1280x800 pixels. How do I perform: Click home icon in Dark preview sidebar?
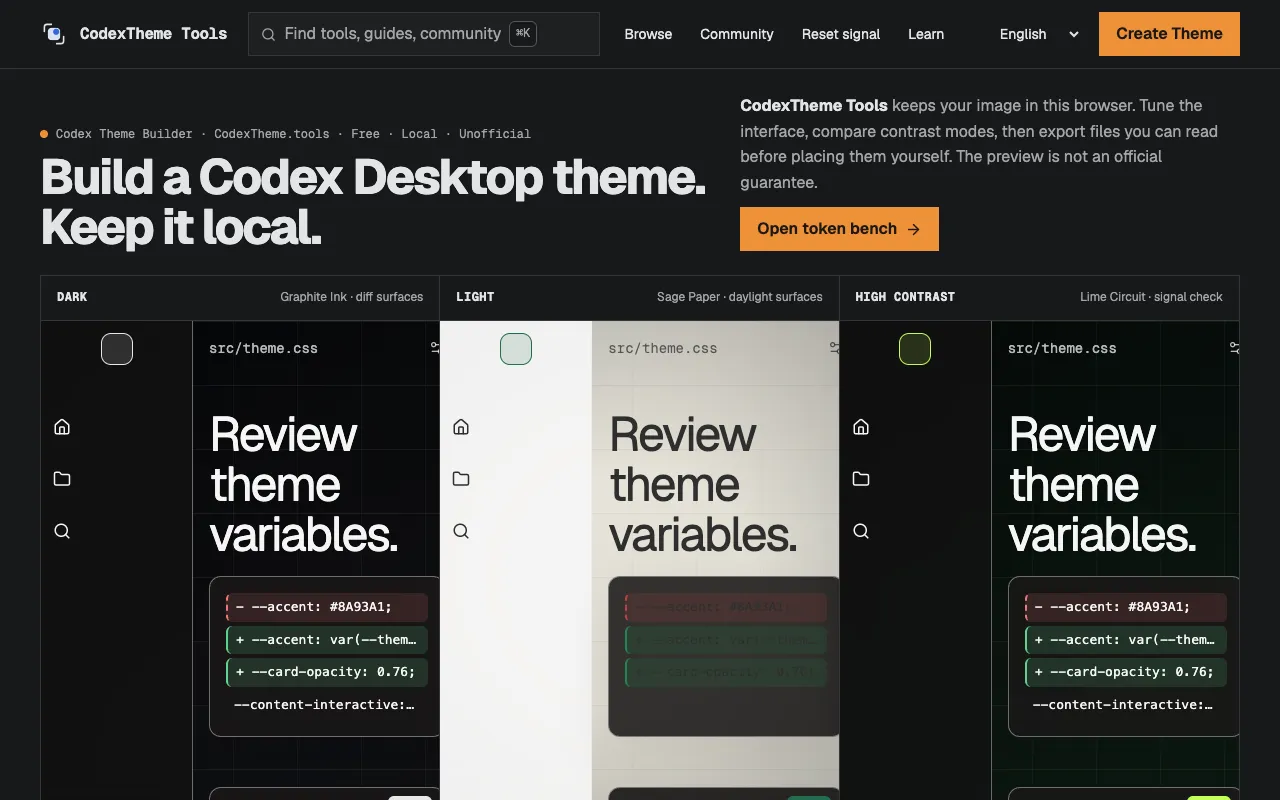pos(62,427)
